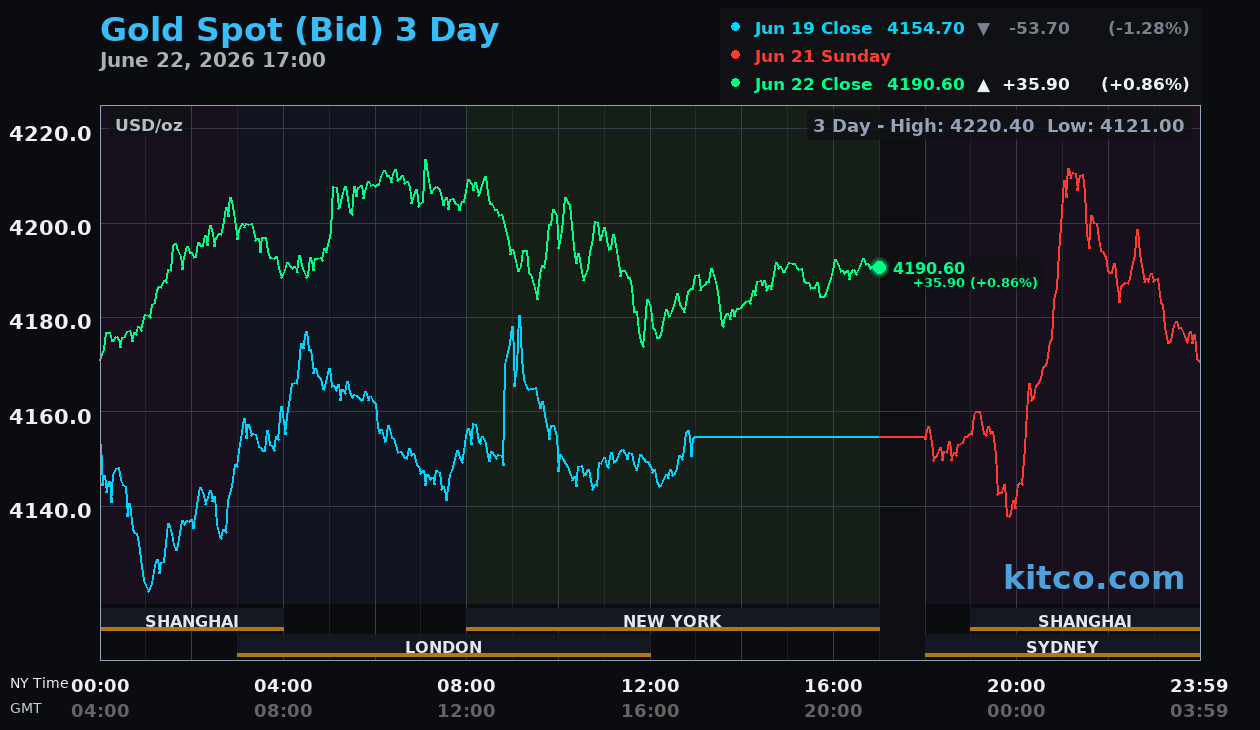1260x730 pixels.
Task: Click the 3 Day High Low summary label
Action: pos(998,126)
